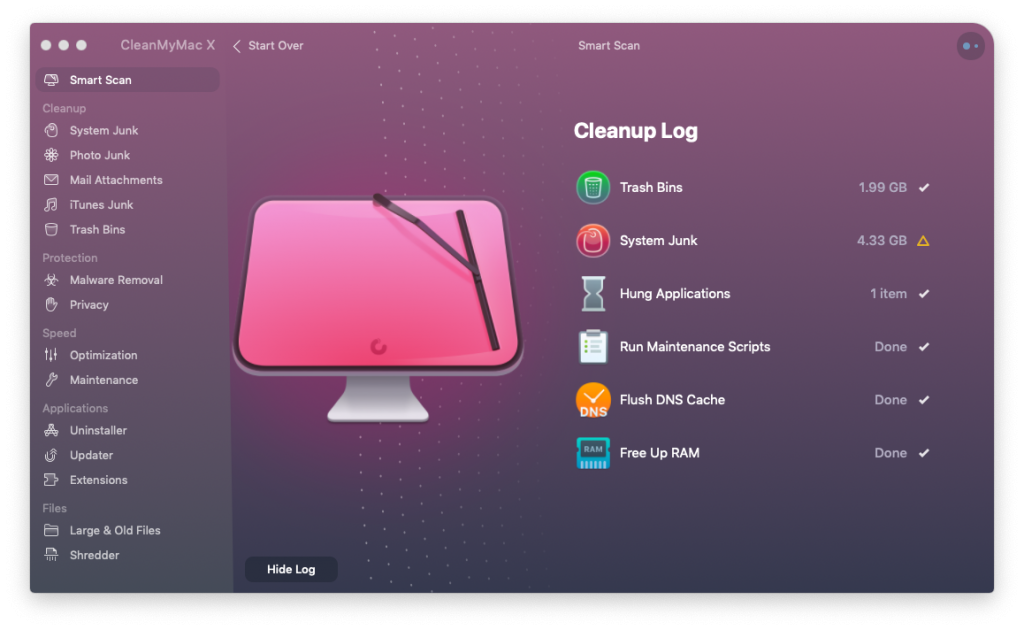
Task: Click the System Junk sidebar icon
Action: click(x=51, y=130)
